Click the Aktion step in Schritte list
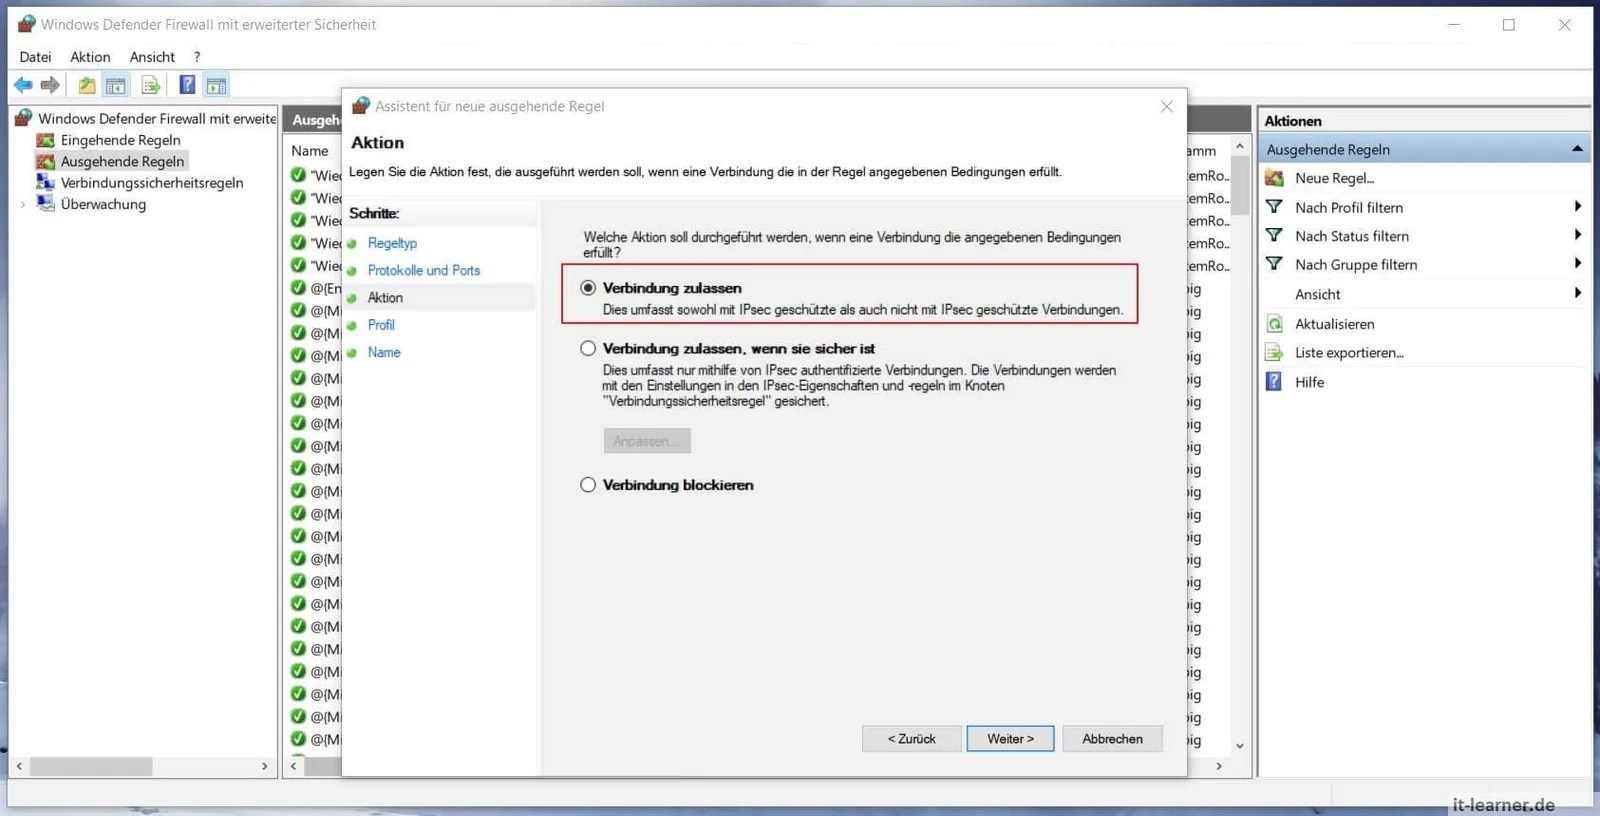 point(385,298)
